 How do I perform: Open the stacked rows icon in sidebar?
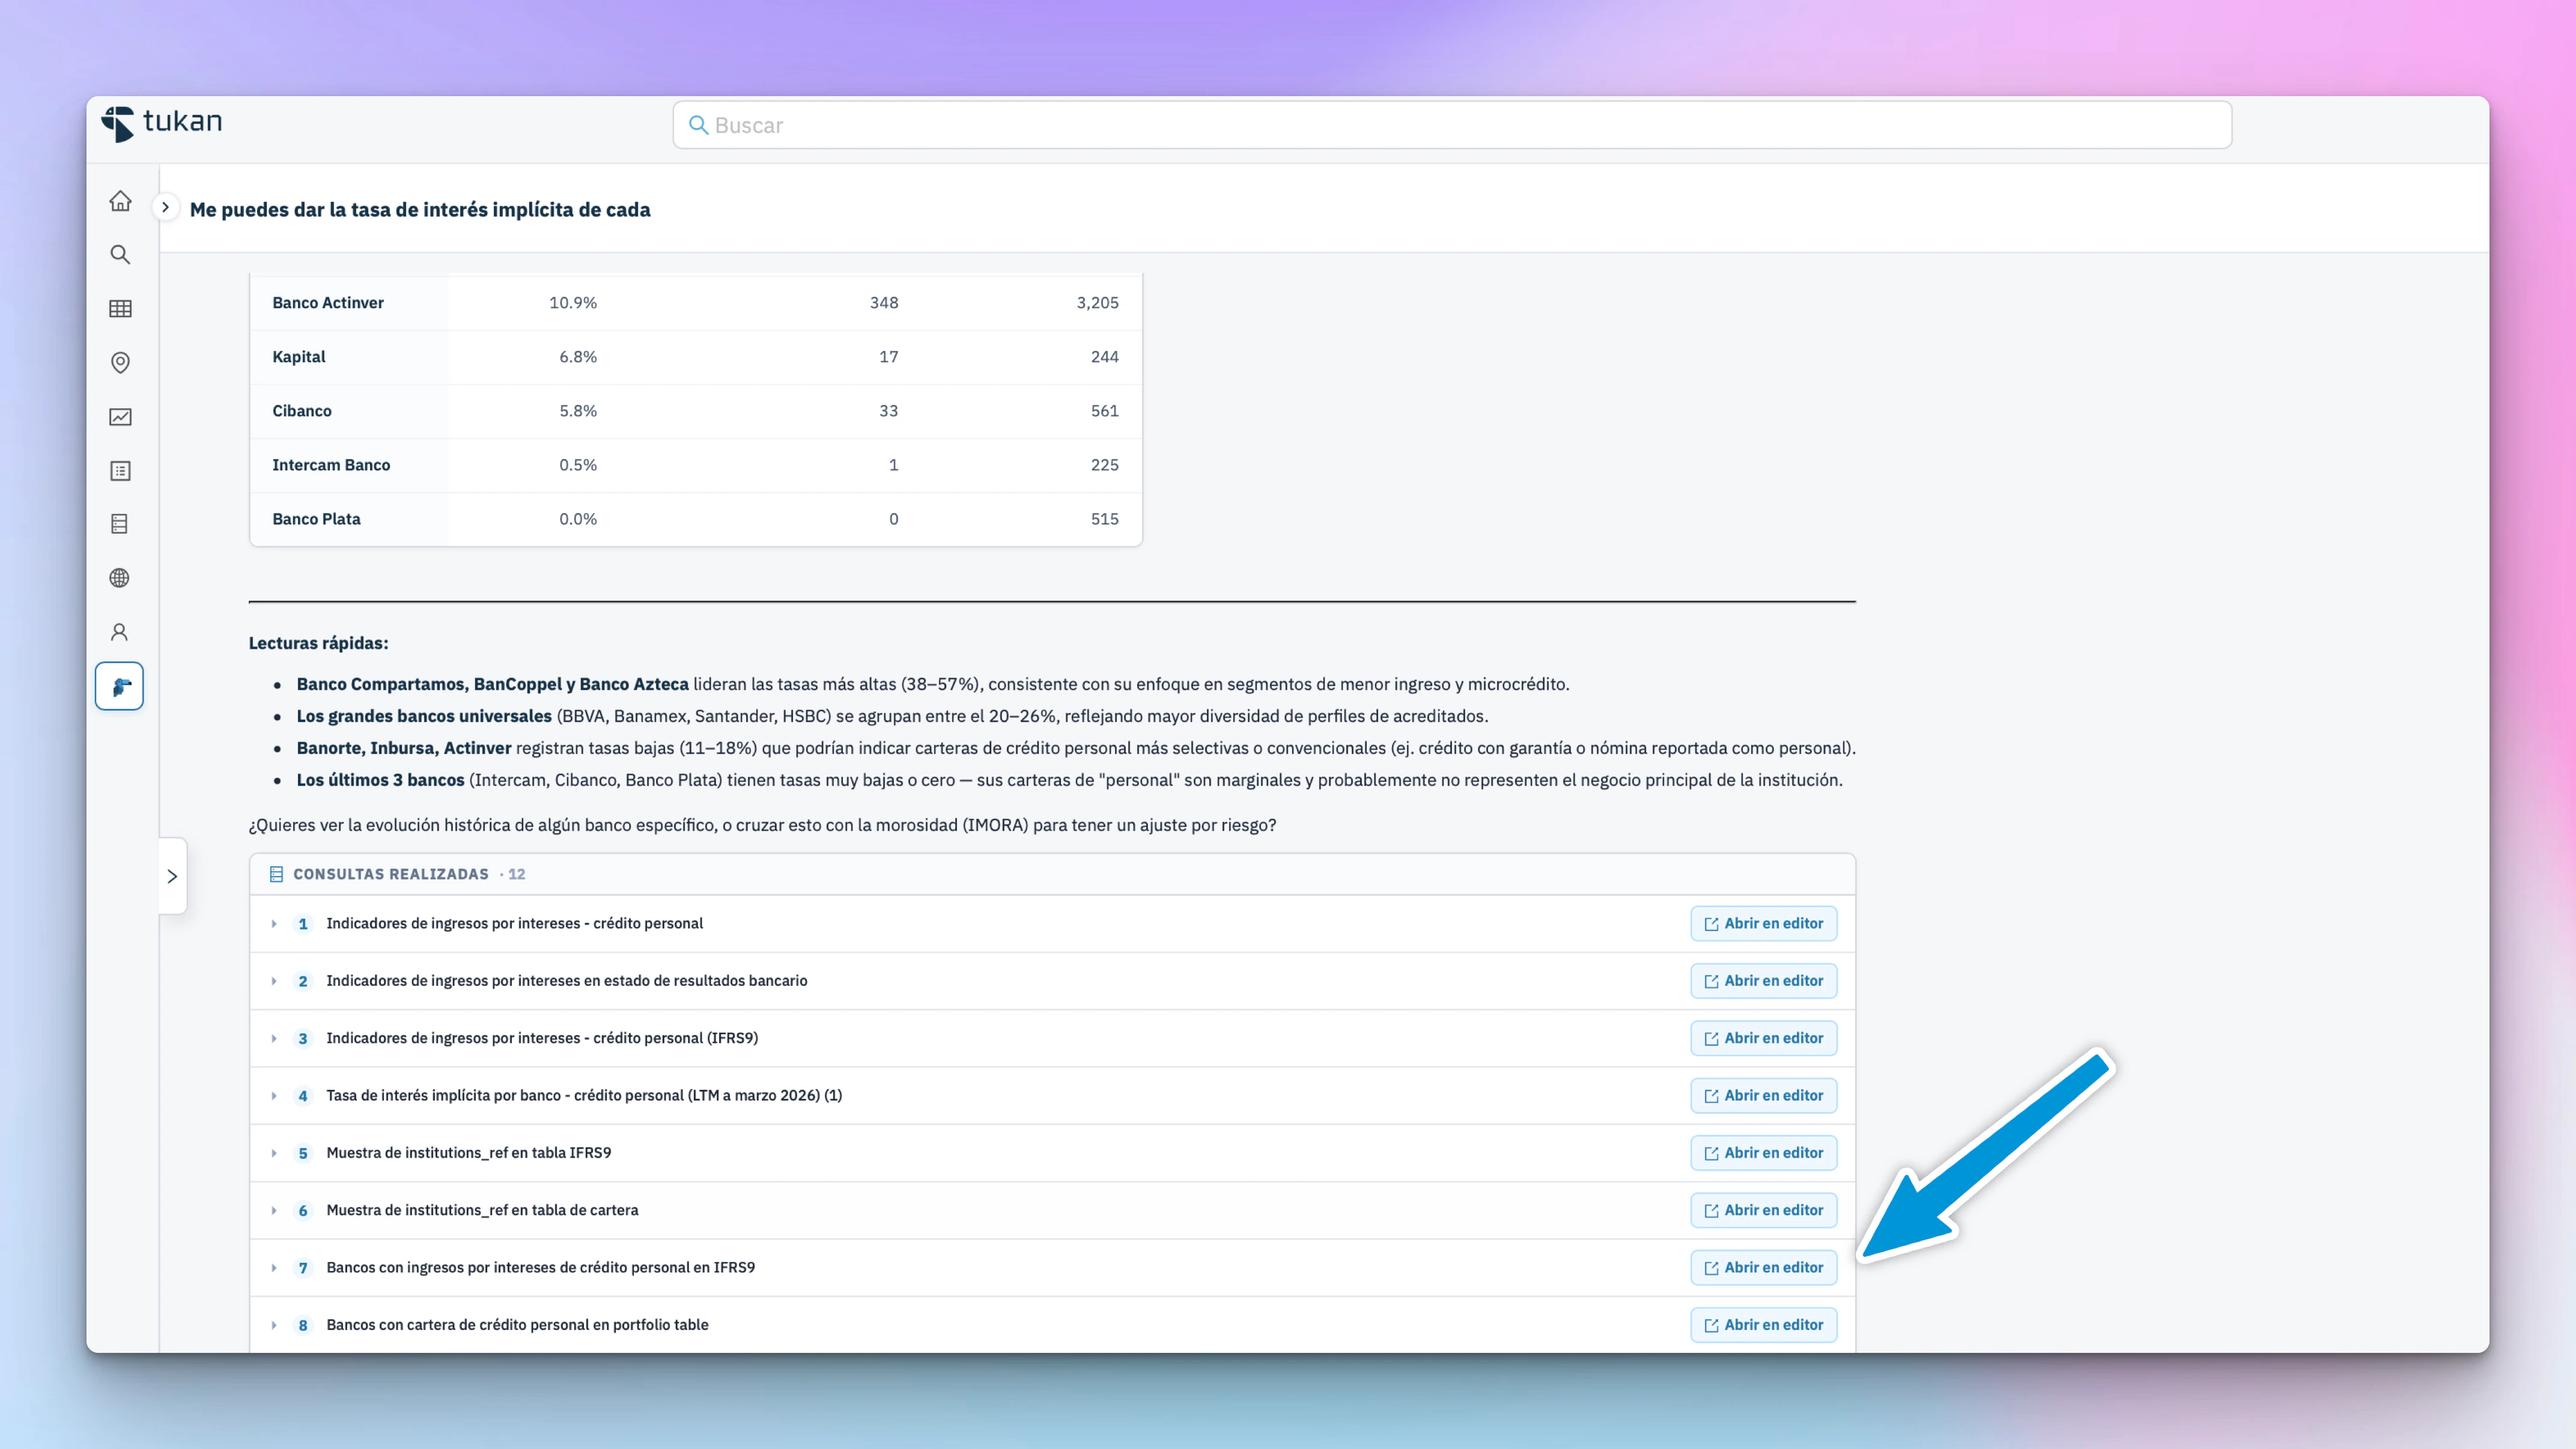point(120,524)
